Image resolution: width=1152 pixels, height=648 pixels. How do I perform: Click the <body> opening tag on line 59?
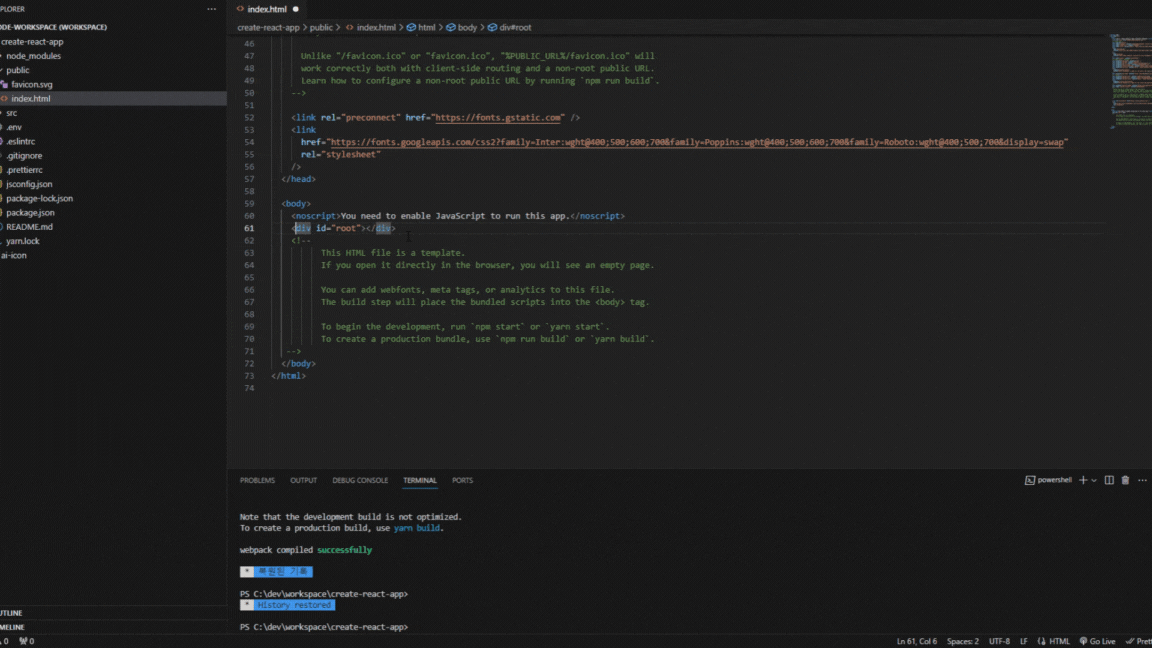296,204
